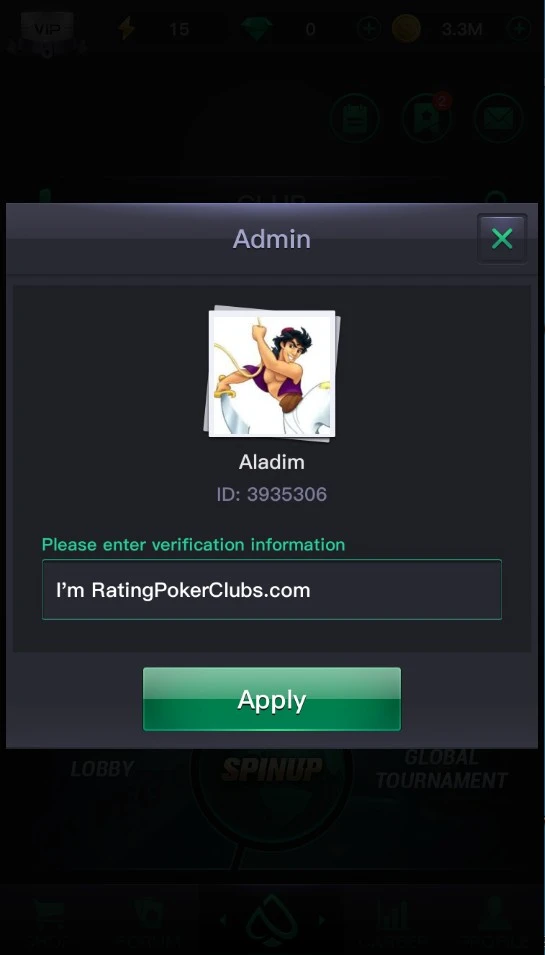Image resolution: width=545 pixels, height=955 pixels.
Task: Add coins with plus beside 3.3M
Action: [519, 29]
